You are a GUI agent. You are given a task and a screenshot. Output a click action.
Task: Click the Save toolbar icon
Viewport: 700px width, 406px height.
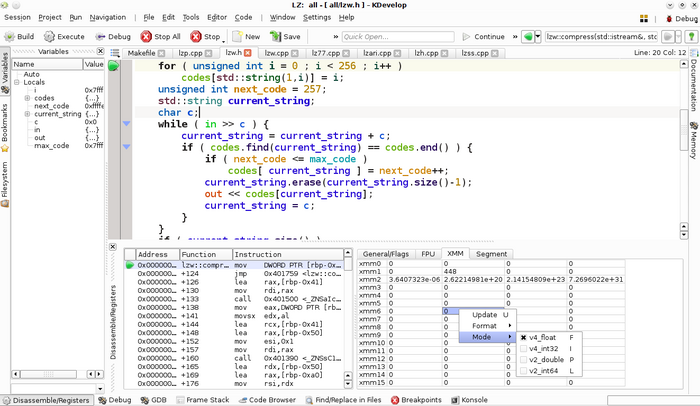(x=283, y=36)
